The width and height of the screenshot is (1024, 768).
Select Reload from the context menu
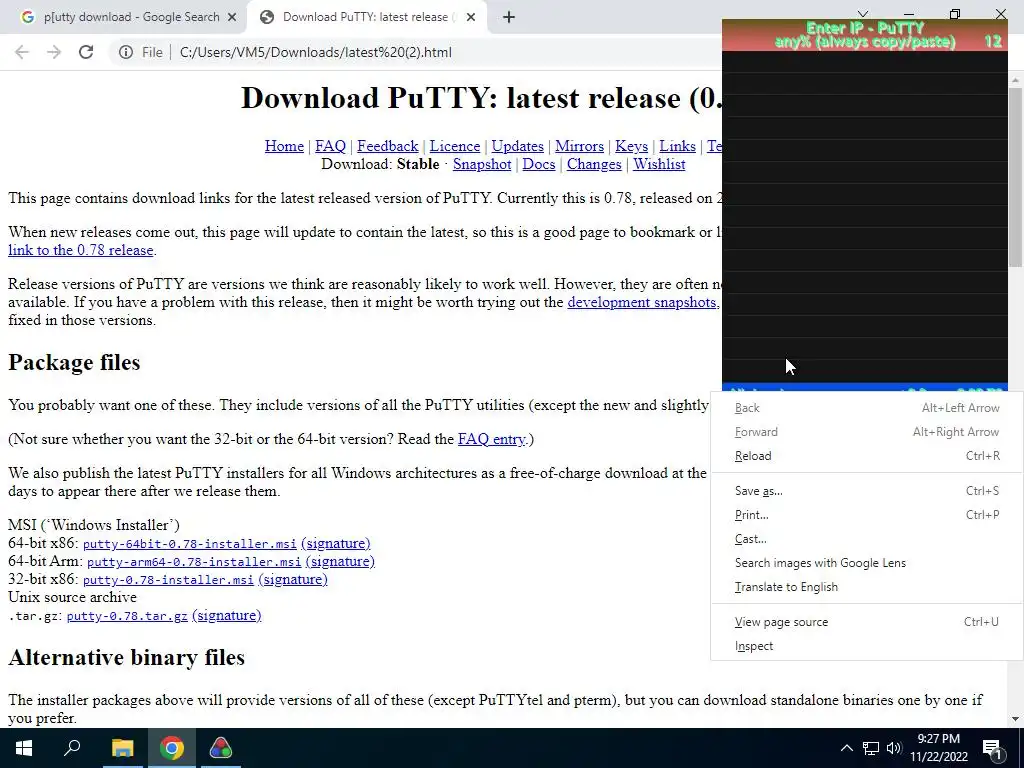[x=867, y=456]
